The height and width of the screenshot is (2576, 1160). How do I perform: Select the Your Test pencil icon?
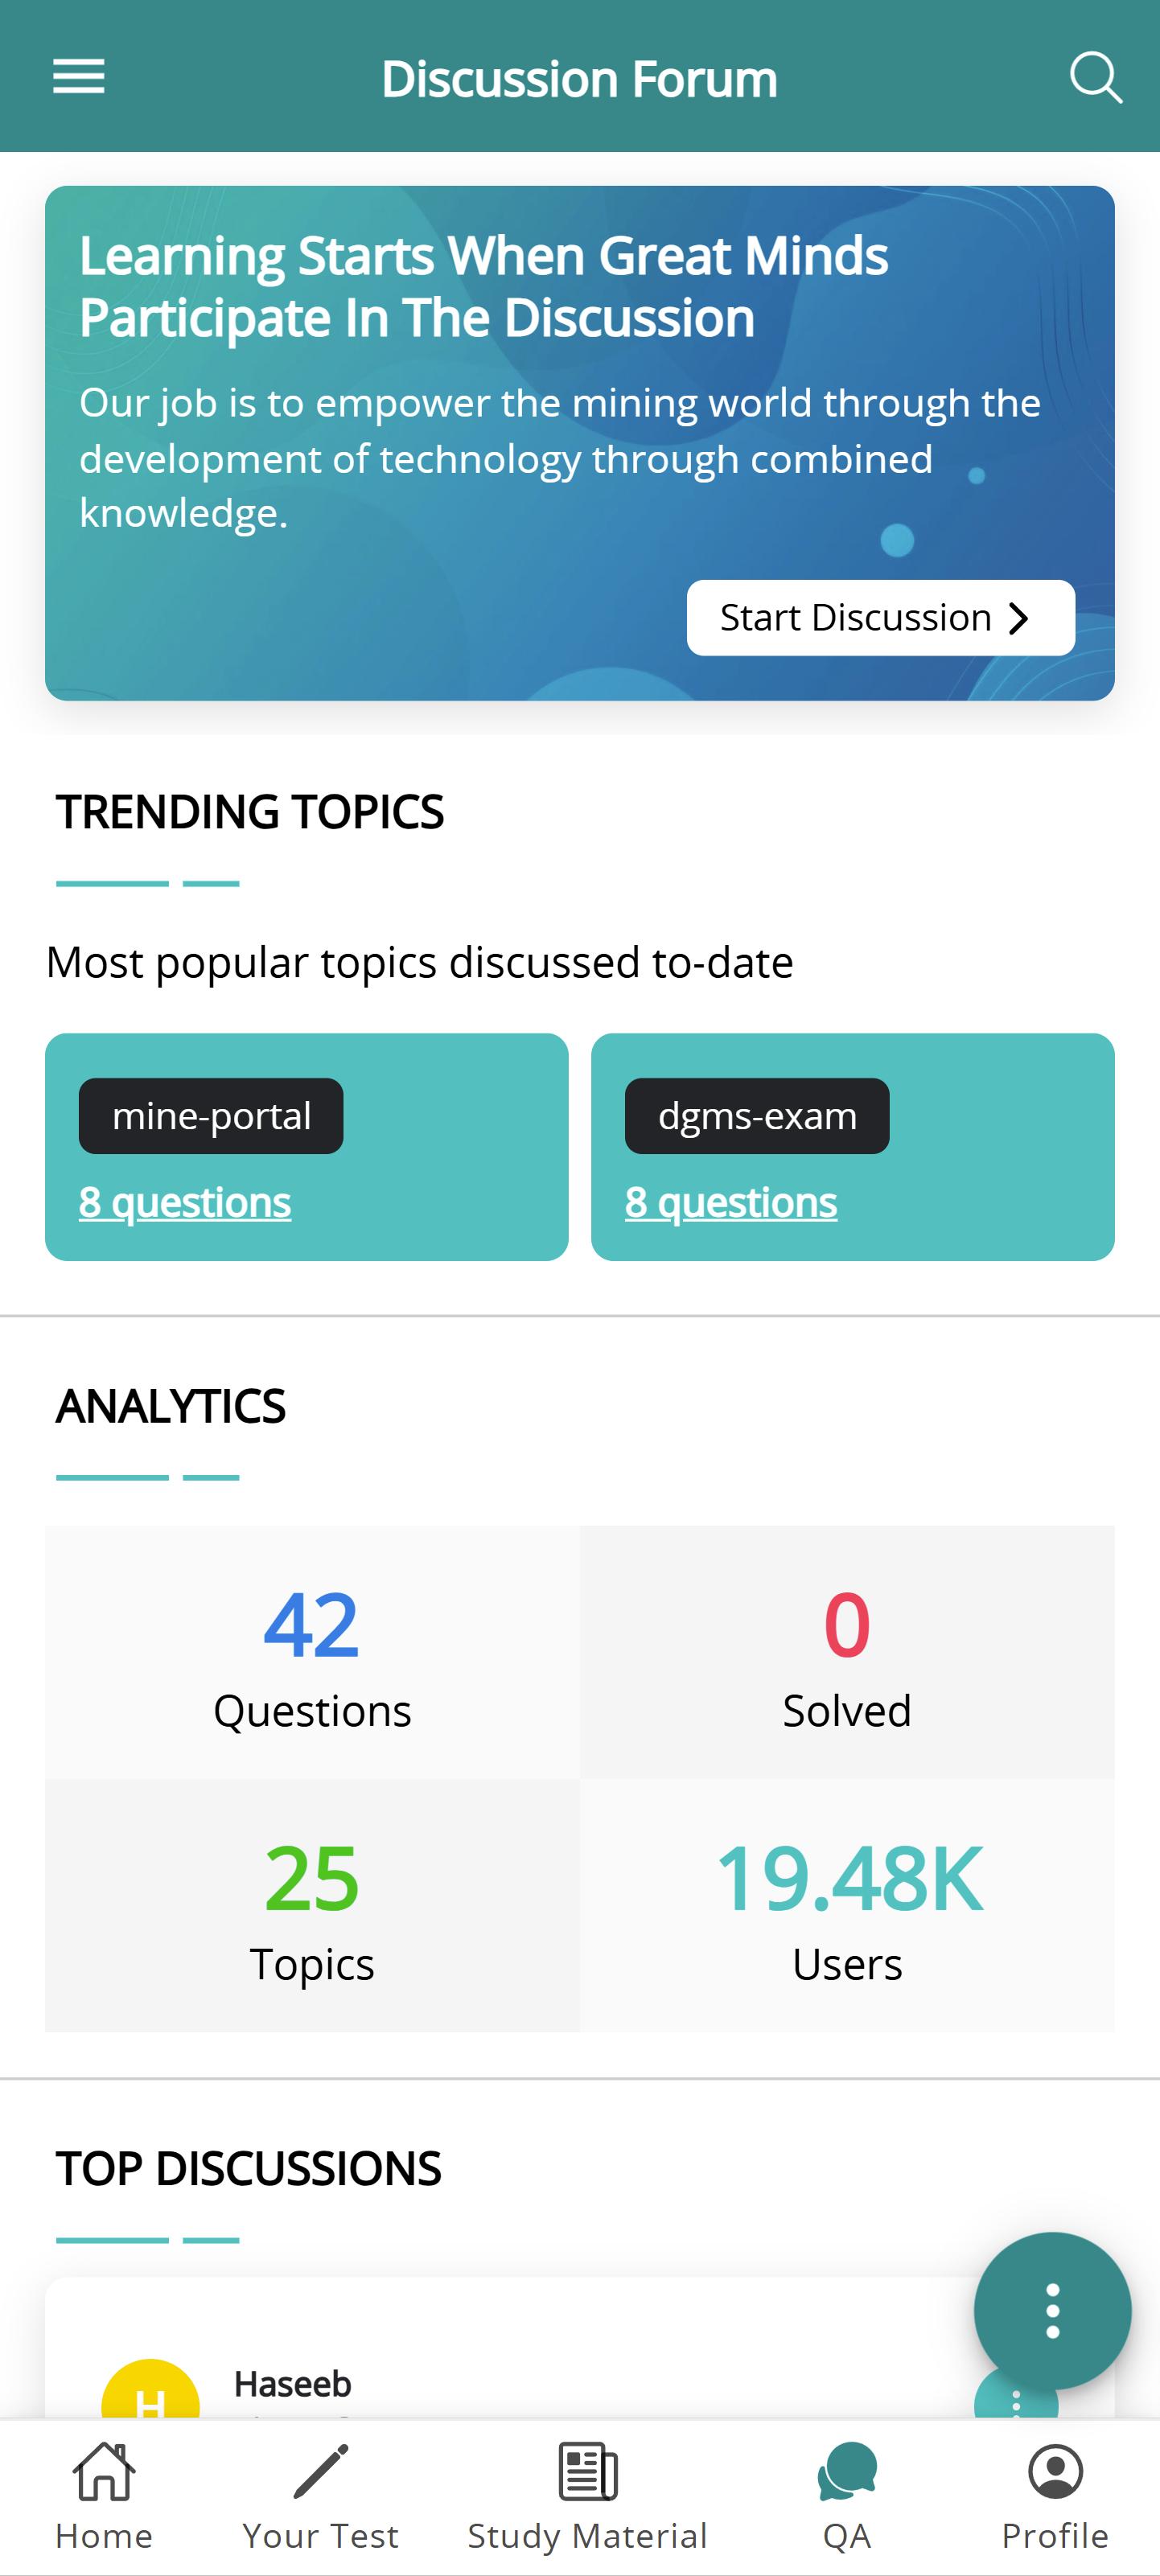point(320,2471)
